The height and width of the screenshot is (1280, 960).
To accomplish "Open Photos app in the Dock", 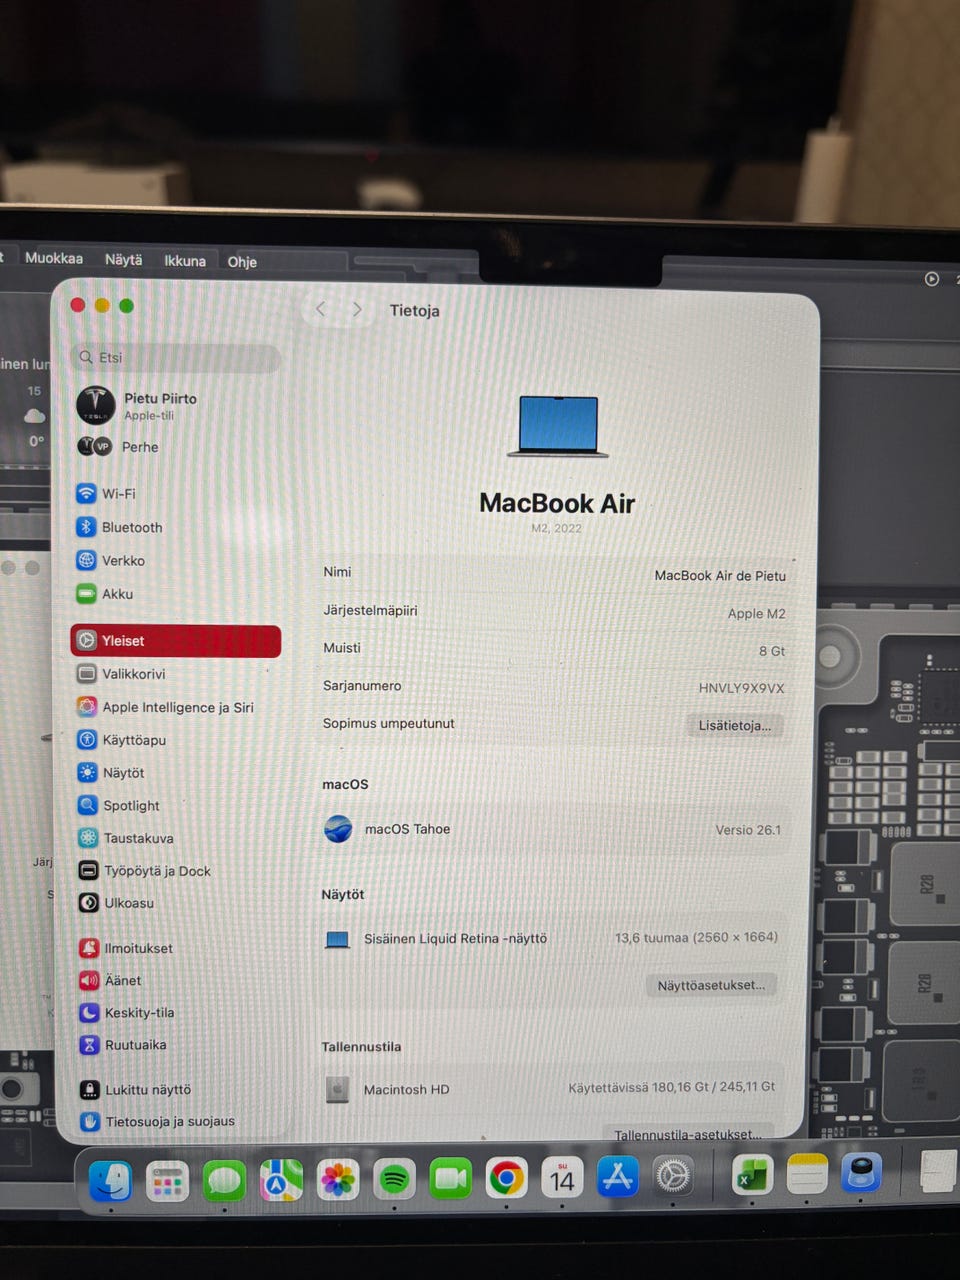I will point(338,1180).
